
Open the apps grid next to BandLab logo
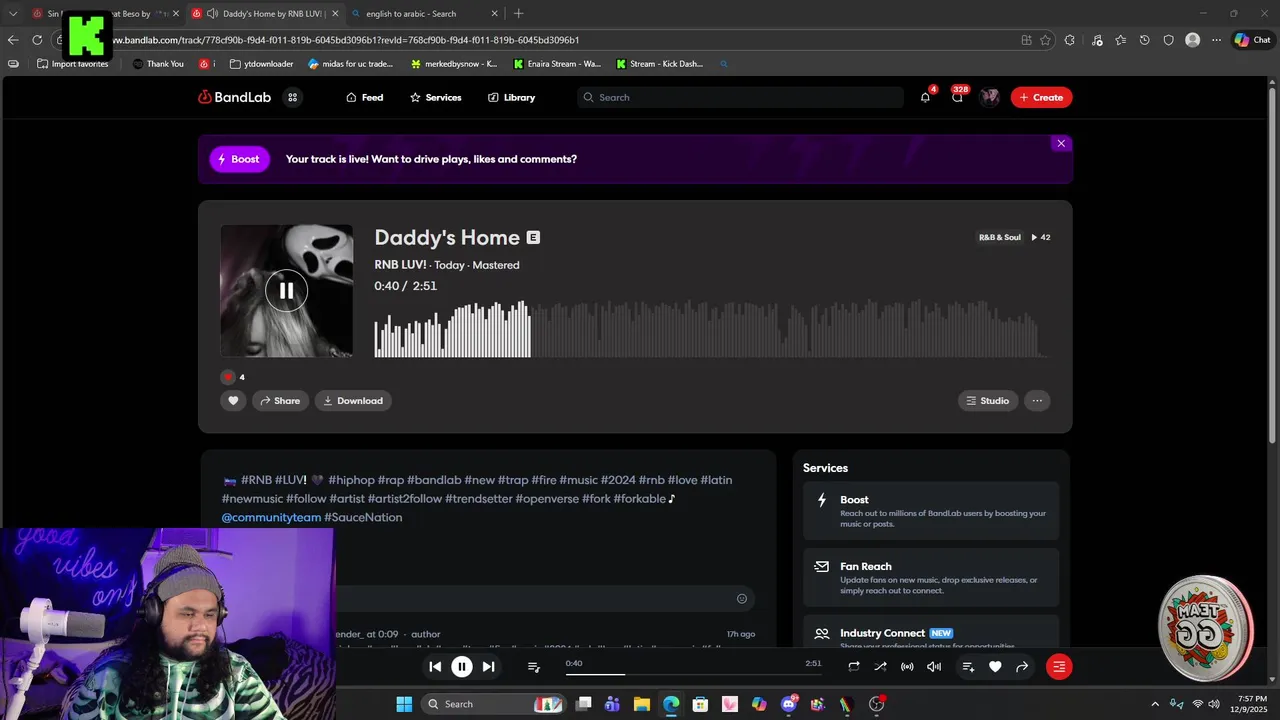(292, 97)
